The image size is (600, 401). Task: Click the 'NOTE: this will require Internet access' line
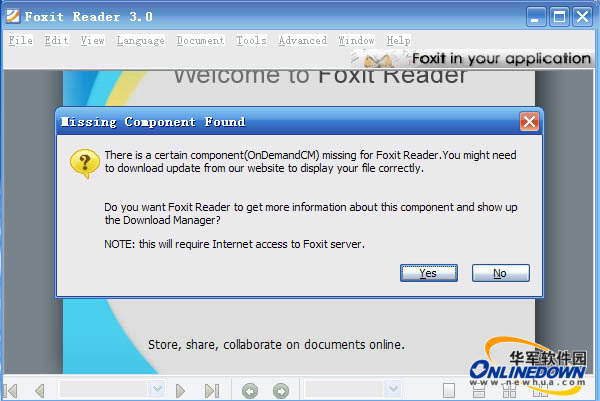tap(234, 244)
